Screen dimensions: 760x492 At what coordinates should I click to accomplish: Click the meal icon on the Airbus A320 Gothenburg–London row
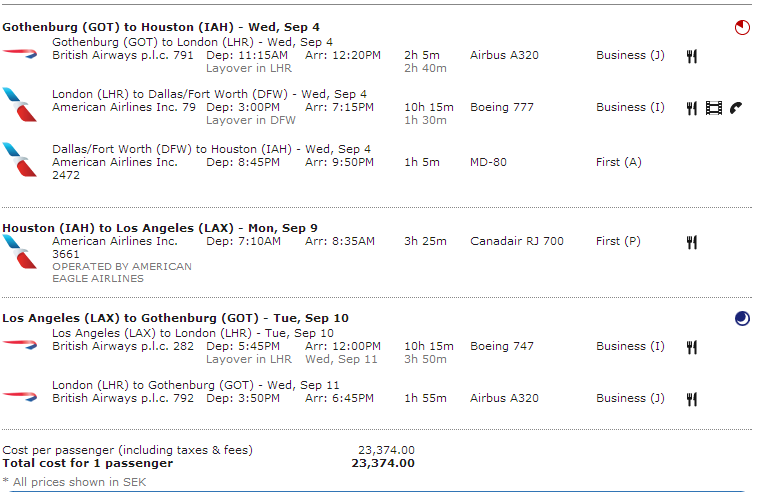pos(691,56)
